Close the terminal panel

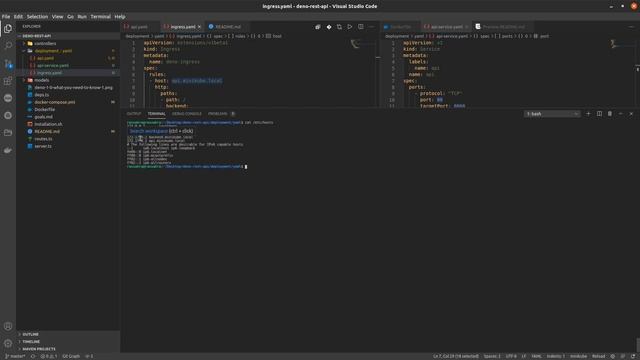tap(631, 113)
